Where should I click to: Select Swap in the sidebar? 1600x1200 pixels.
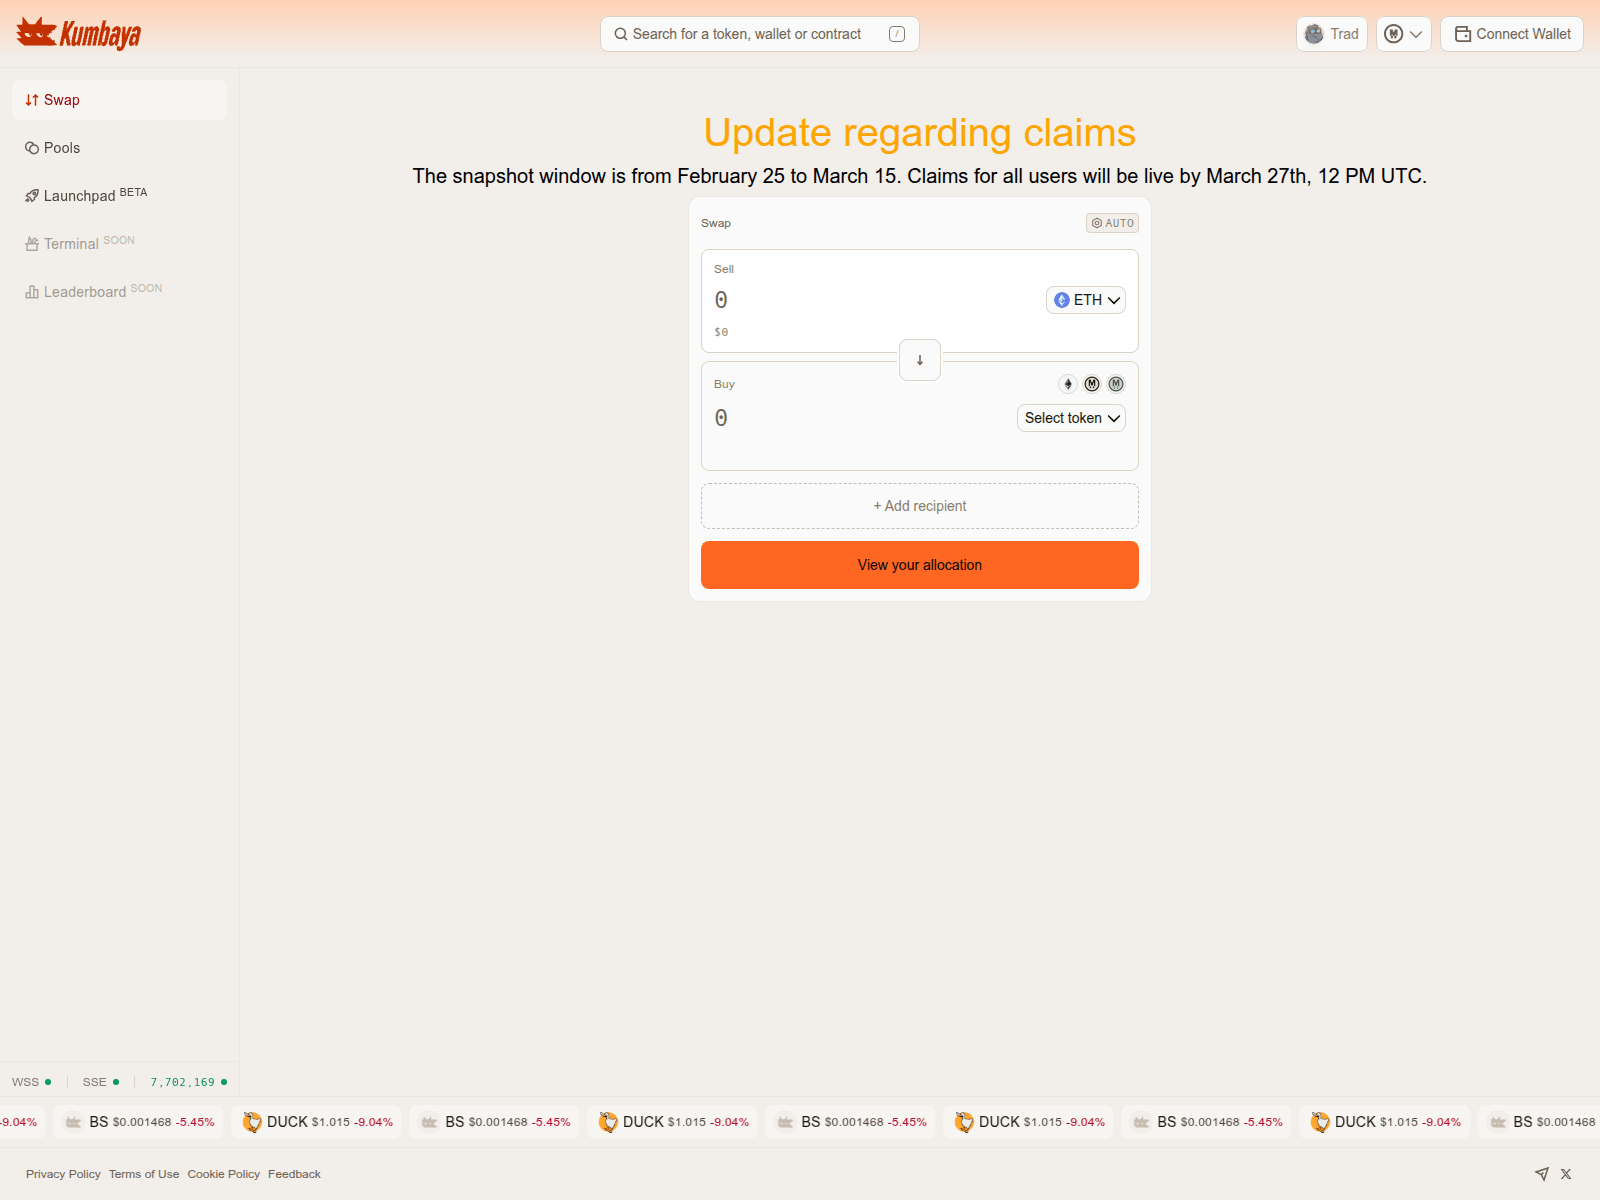click(61, 100)
